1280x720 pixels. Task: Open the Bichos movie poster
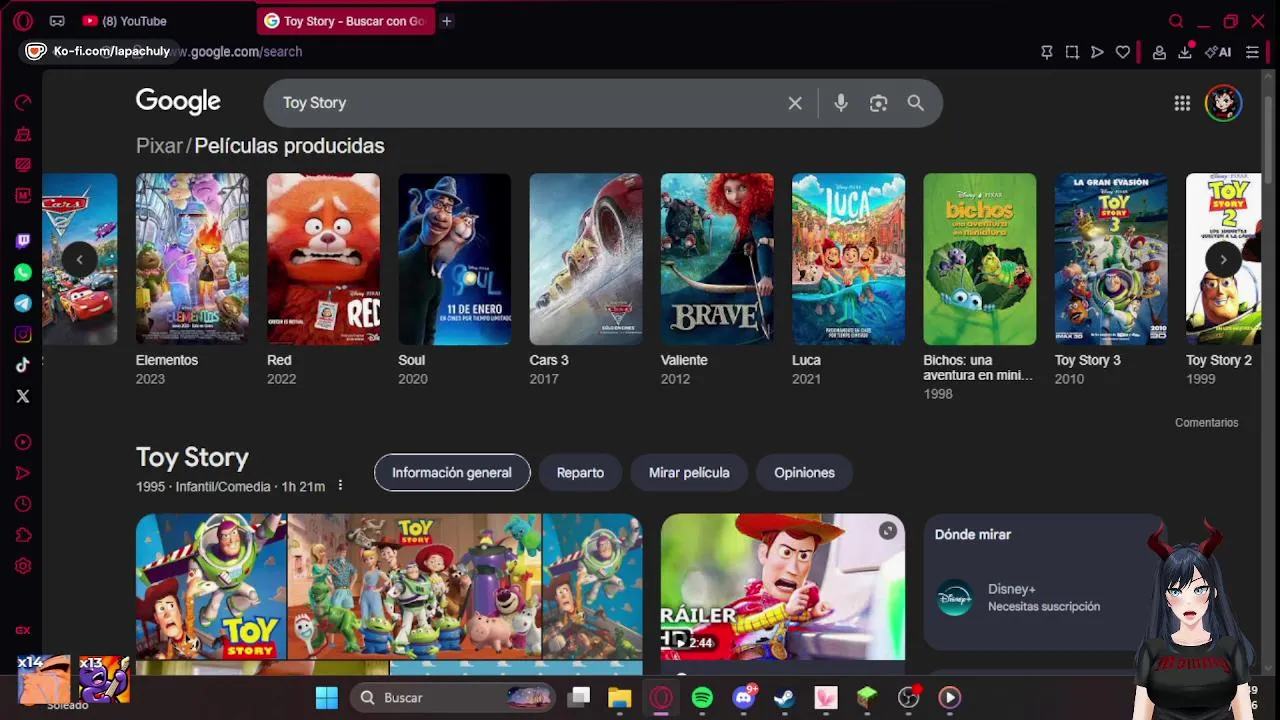(980, 259)
